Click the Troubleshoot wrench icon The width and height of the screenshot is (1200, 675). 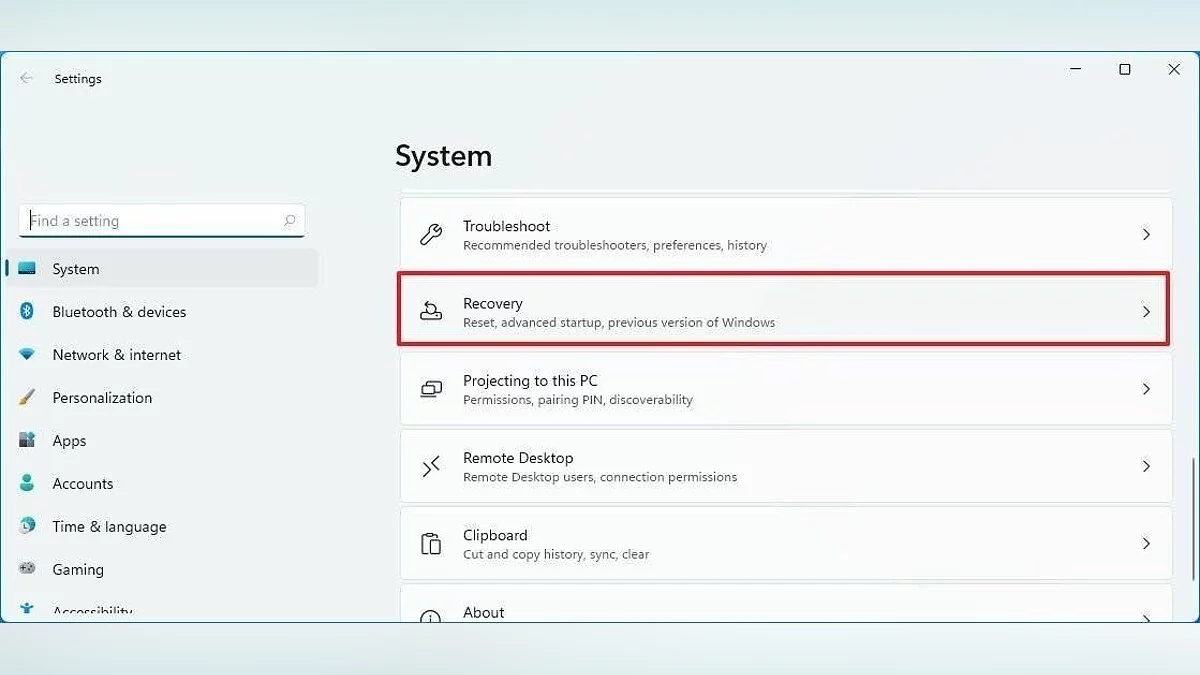(431, 235)
